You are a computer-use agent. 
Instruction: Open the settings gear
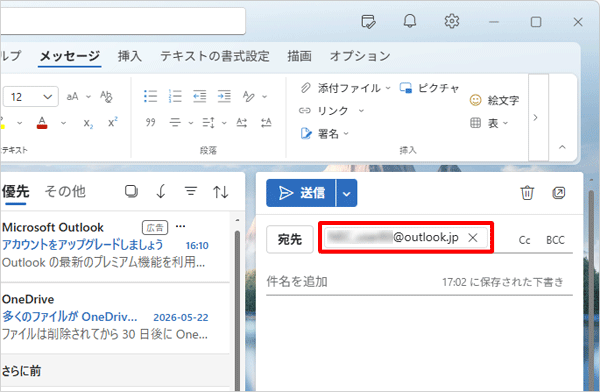click(452, 21)
